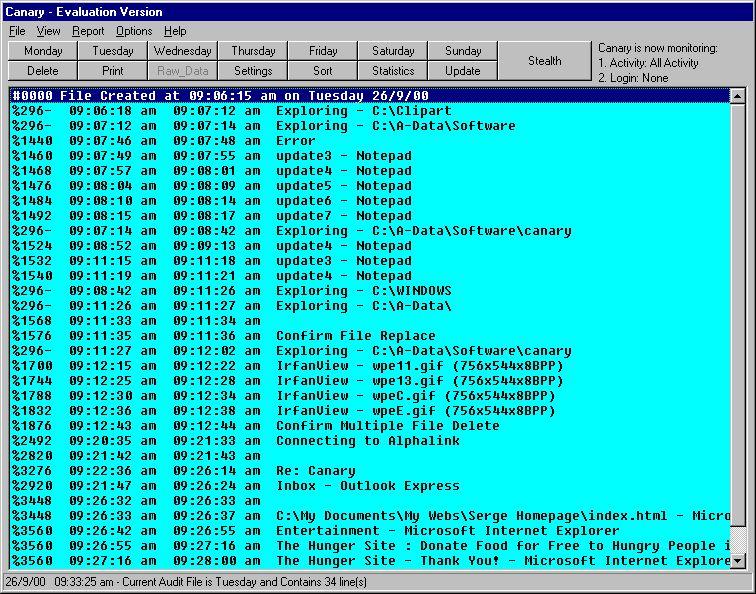The height and width of the screenshot is (594, 756).
Task: Show Thursday's audit file
Action: click(x=253, y=51)
